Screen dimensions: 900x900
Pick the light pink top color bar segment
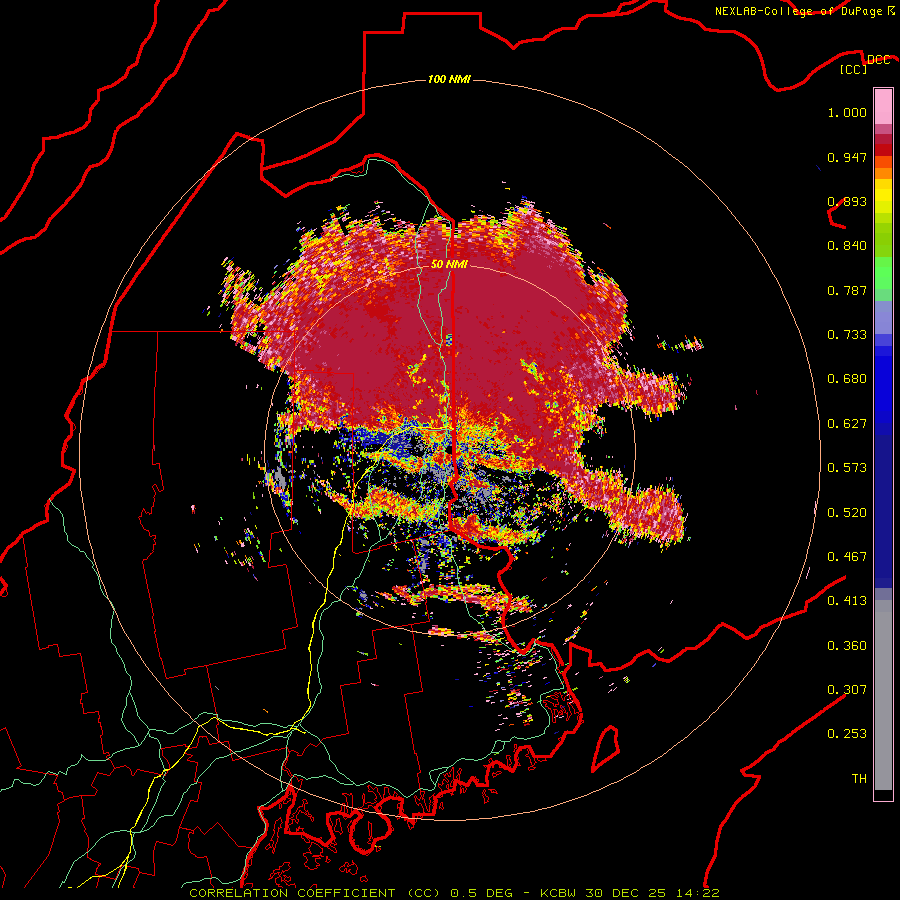(x=883, y=106)
